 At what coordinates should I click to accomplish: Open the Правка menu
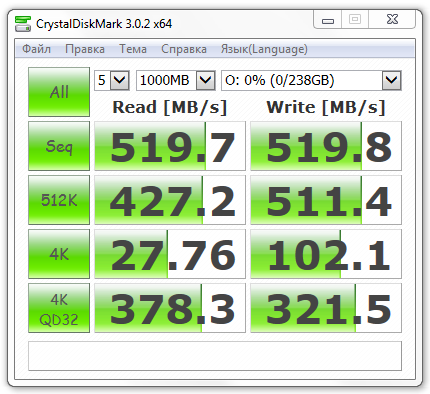(85, 49)
